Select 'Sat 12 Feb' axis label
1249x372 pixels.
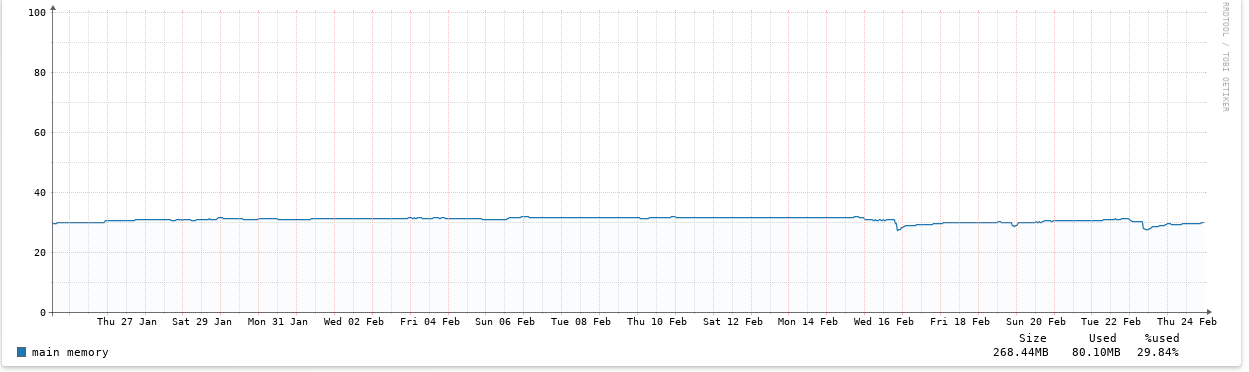[x=733, y=322]
